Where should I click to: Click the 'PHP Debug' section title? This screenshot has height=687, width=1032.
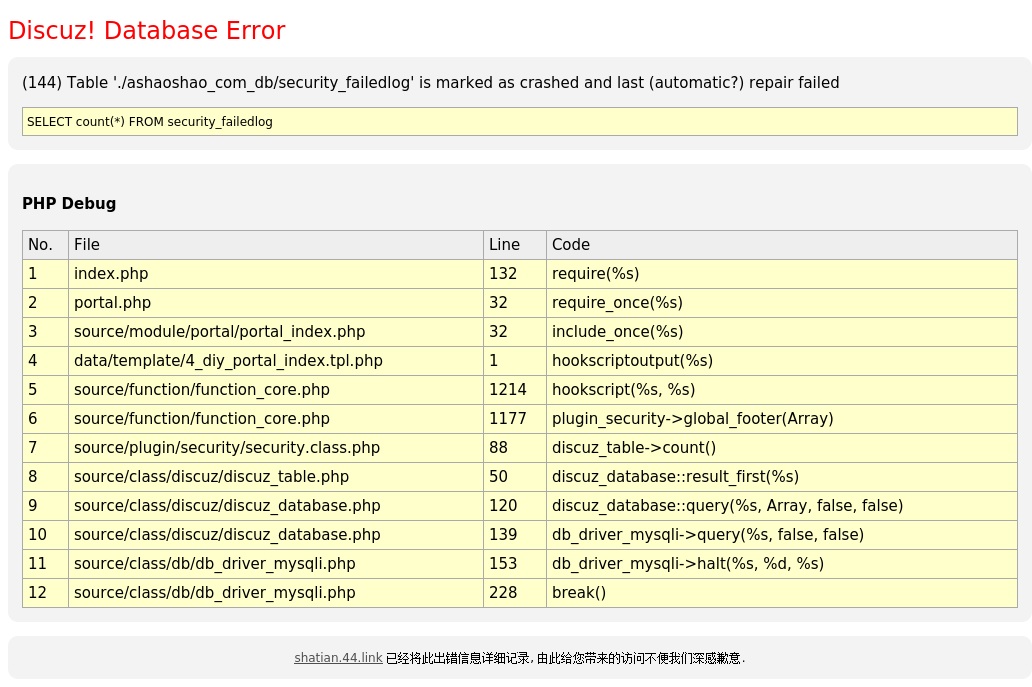(x=69, y=204)
